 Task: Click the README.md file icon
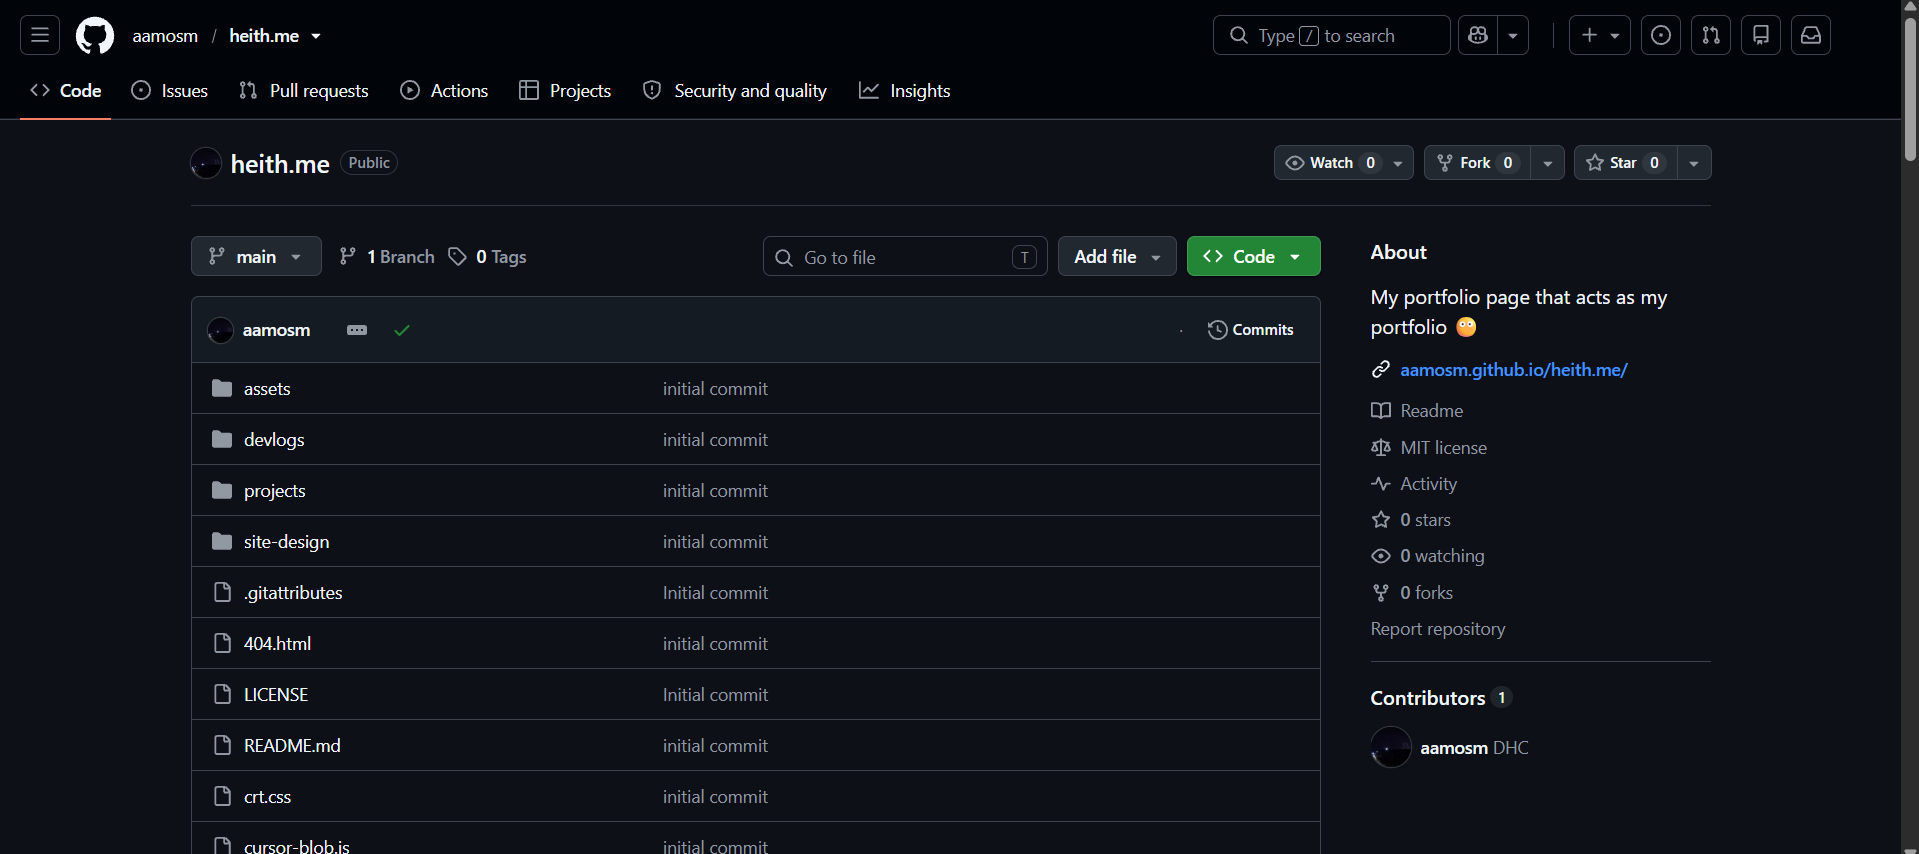tap(222, 745)
